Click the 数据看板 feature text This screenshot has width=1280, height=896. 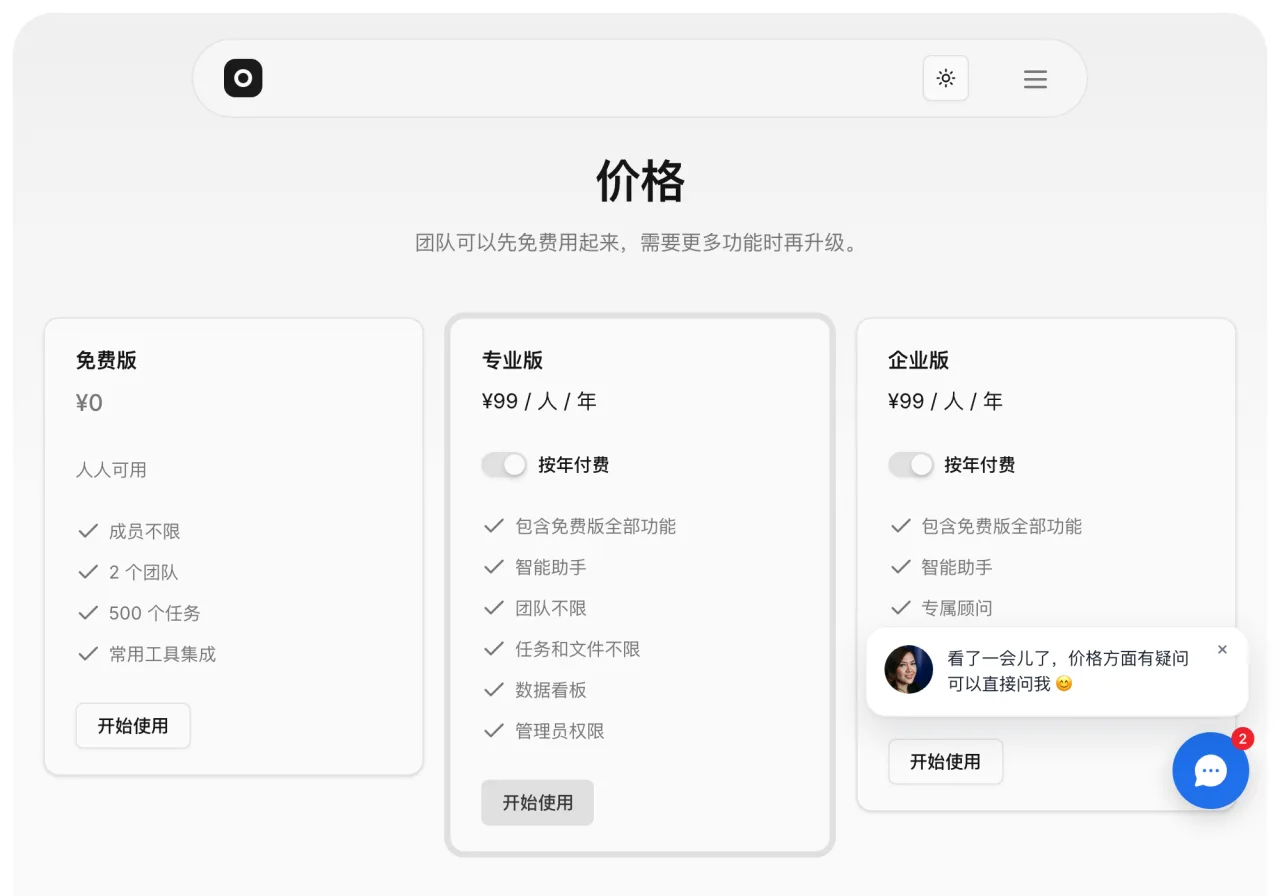(551, 690)
